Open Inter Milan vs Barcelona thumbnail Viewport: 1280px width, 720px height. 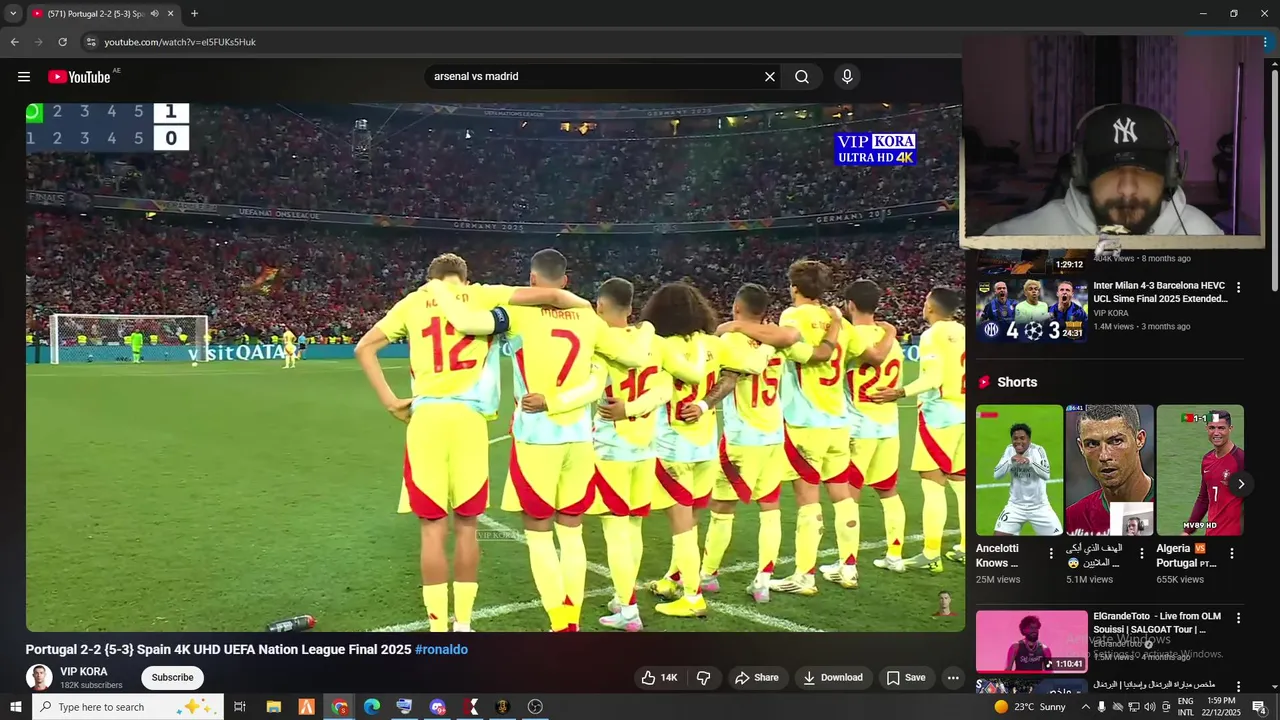(1031, 310)
